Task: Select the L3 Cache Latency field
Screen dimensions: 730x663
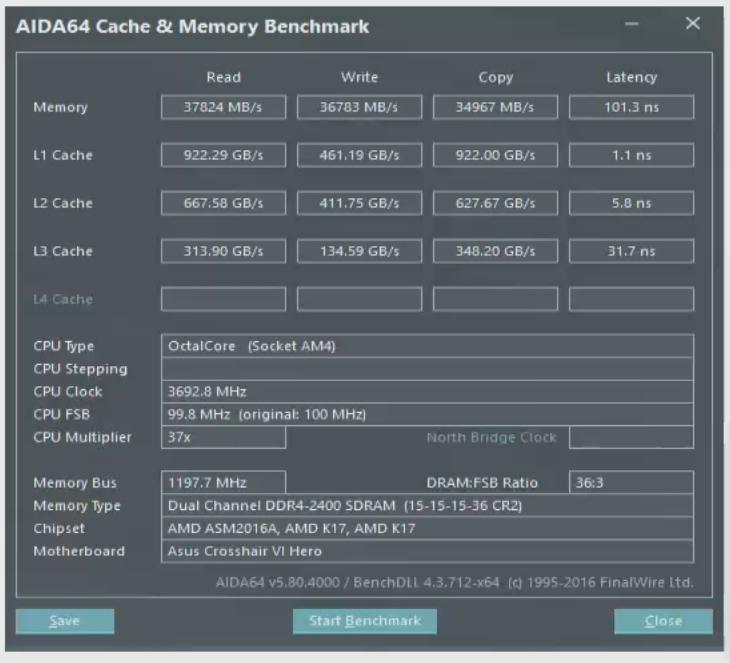Action: coord(631,251)
